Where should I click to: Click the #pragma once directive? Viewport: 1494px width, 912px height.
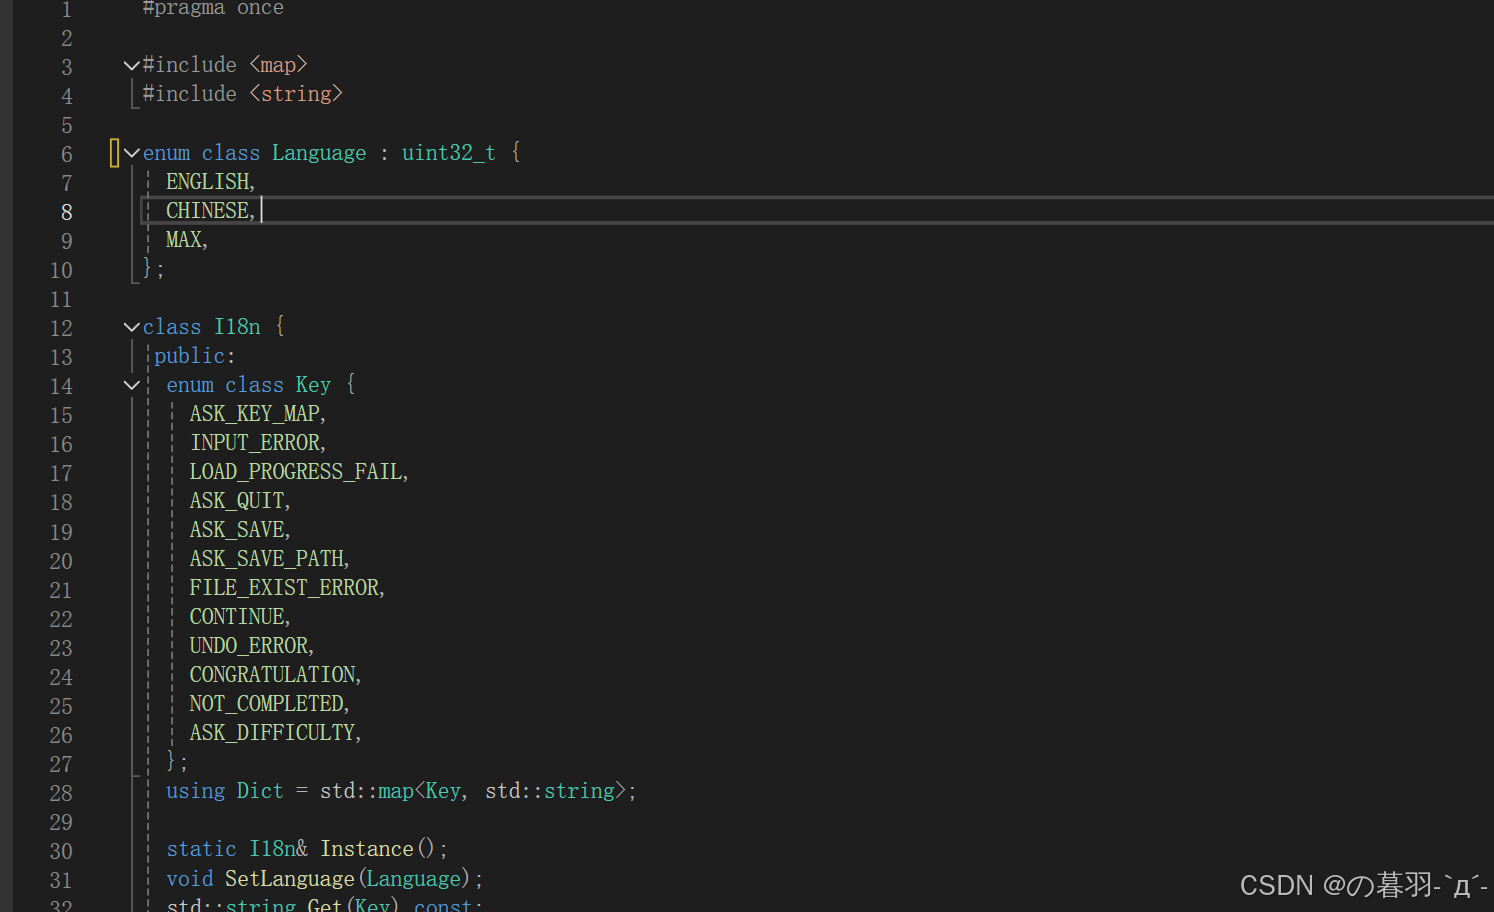click(x=212, y=9)
